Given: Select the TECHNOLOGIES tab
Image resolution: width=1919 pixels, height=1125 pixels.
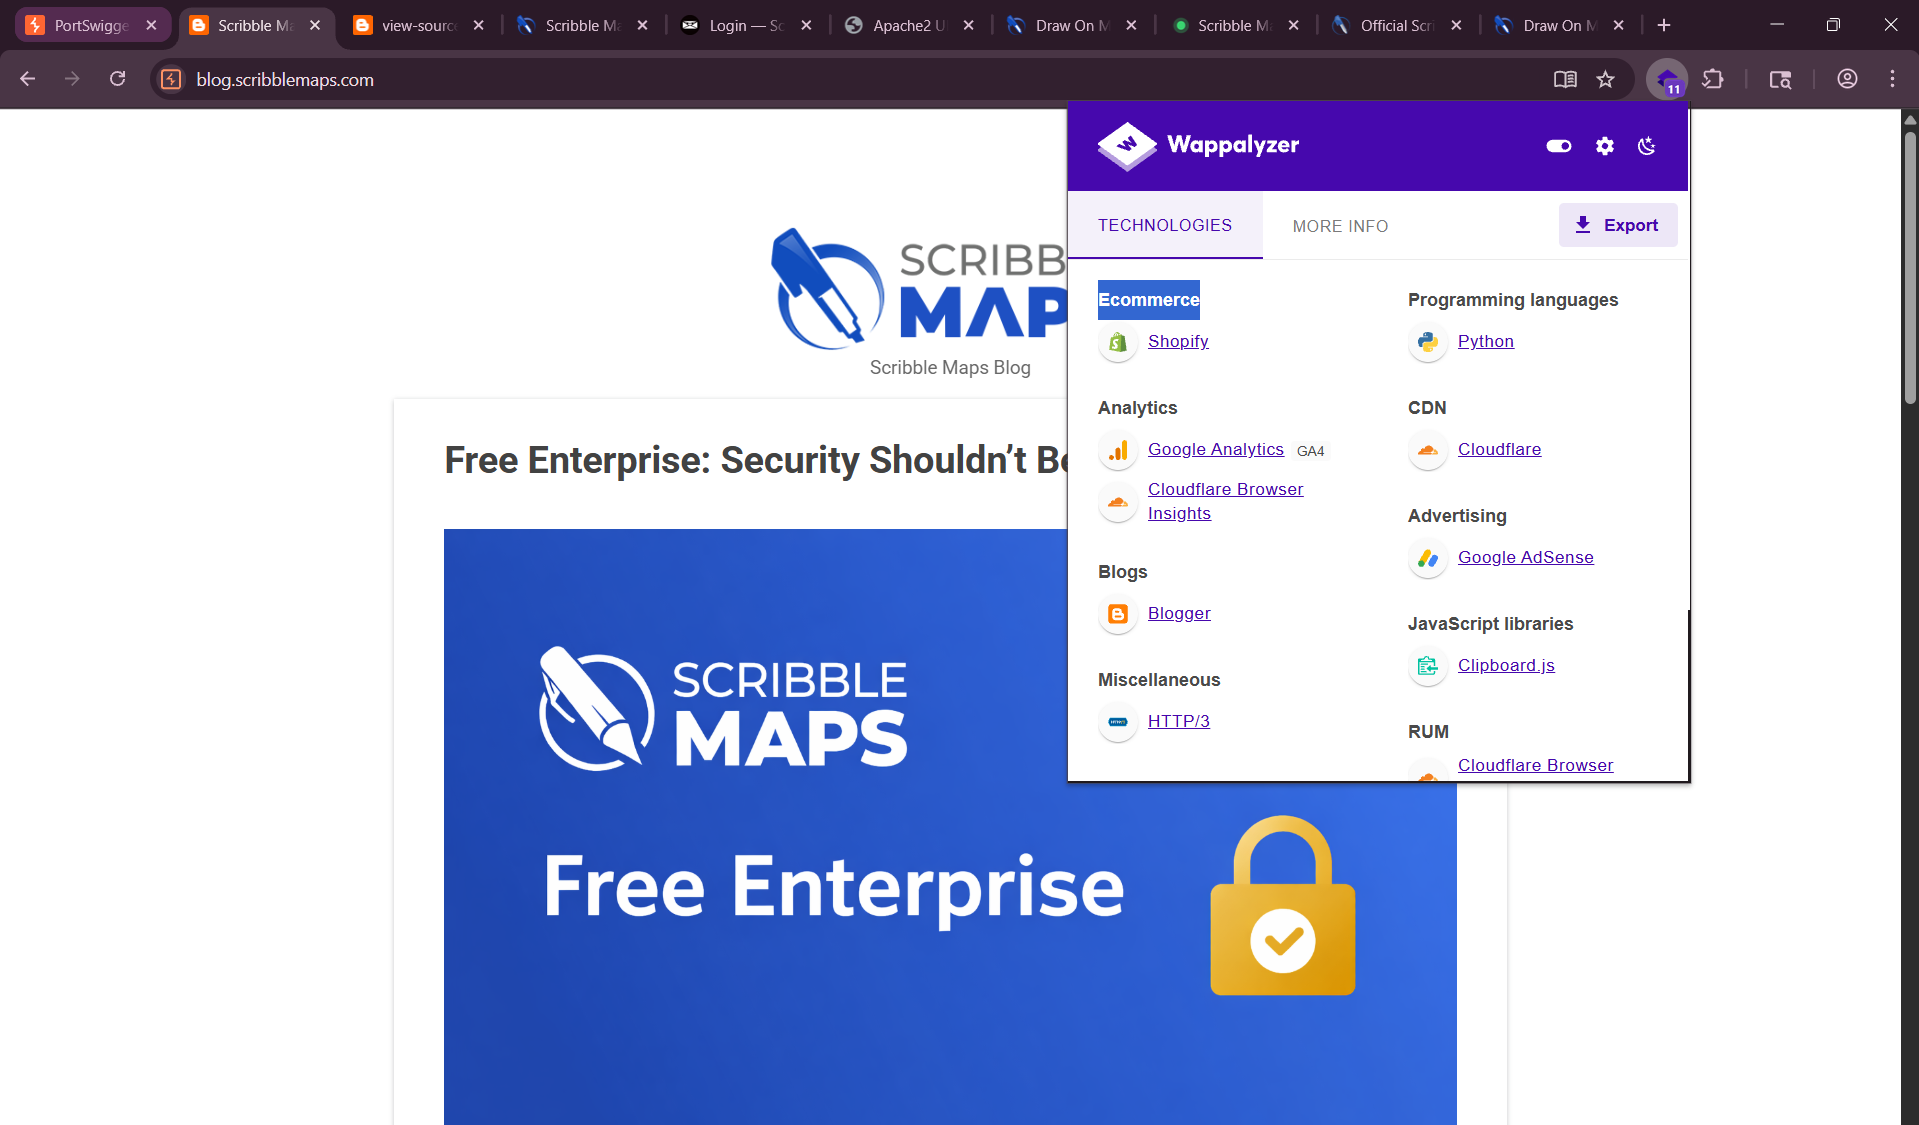Looking at the screenshot, I should point(1164,226).
